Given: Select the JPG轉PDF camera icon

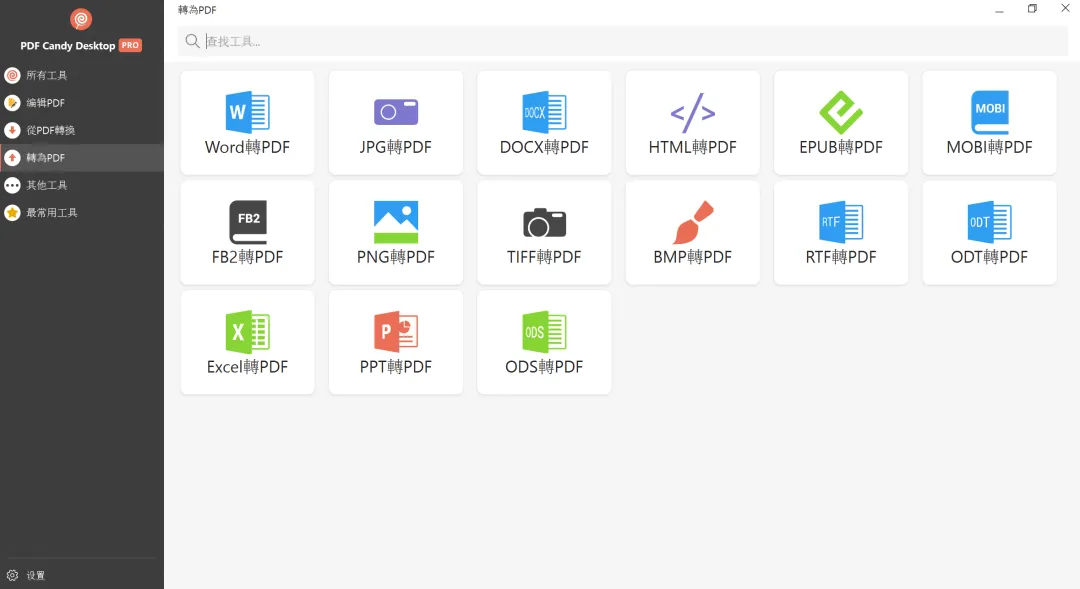Looking at the screenshot, I should (x=396, y=112).
